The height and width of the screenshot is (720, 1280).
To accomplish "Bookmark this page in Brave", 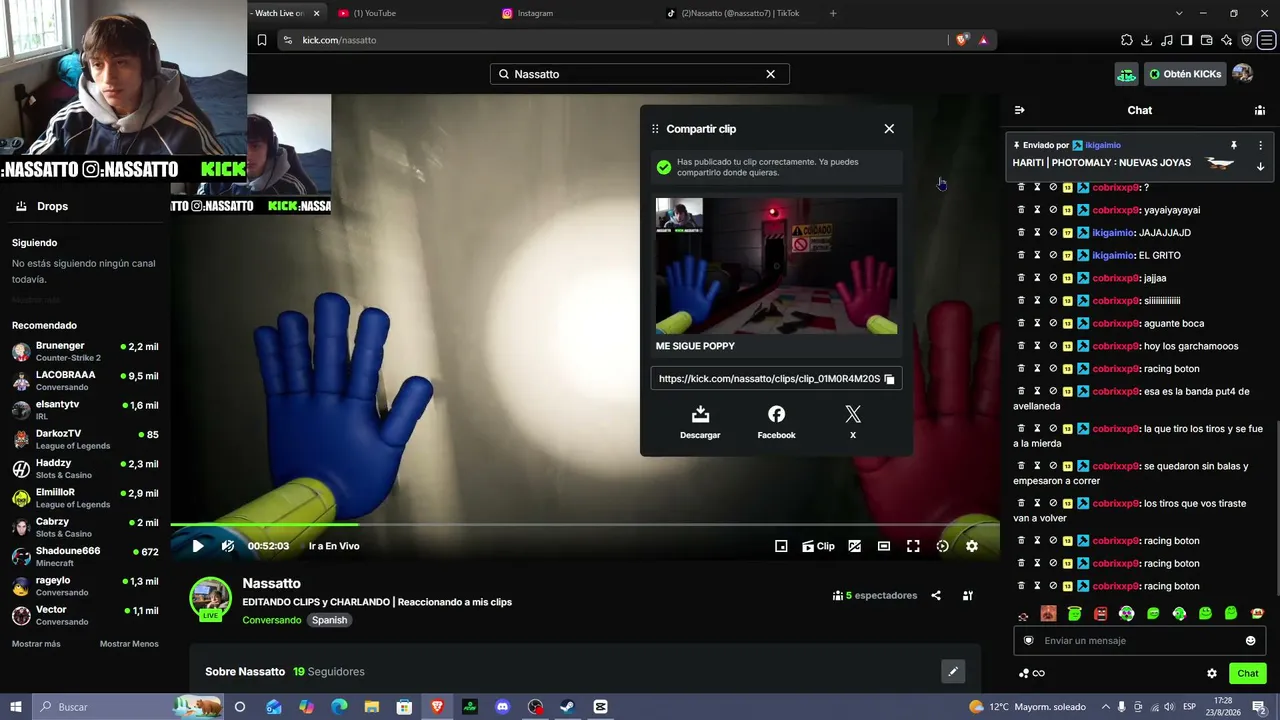I will (x=262, y=40).
